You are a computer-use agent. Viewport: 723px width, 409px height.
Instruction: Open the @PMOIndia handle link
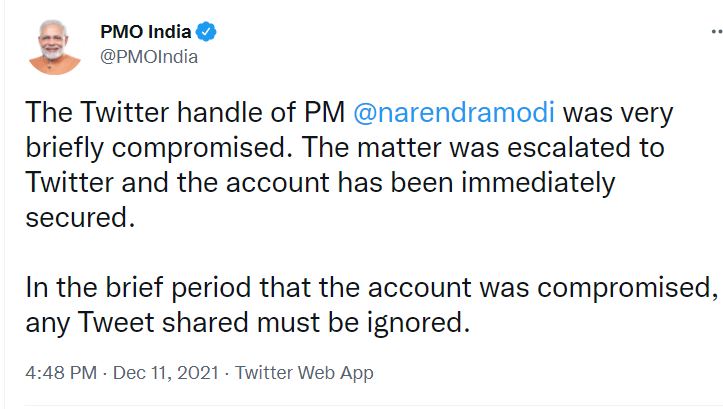click(149, 56)
